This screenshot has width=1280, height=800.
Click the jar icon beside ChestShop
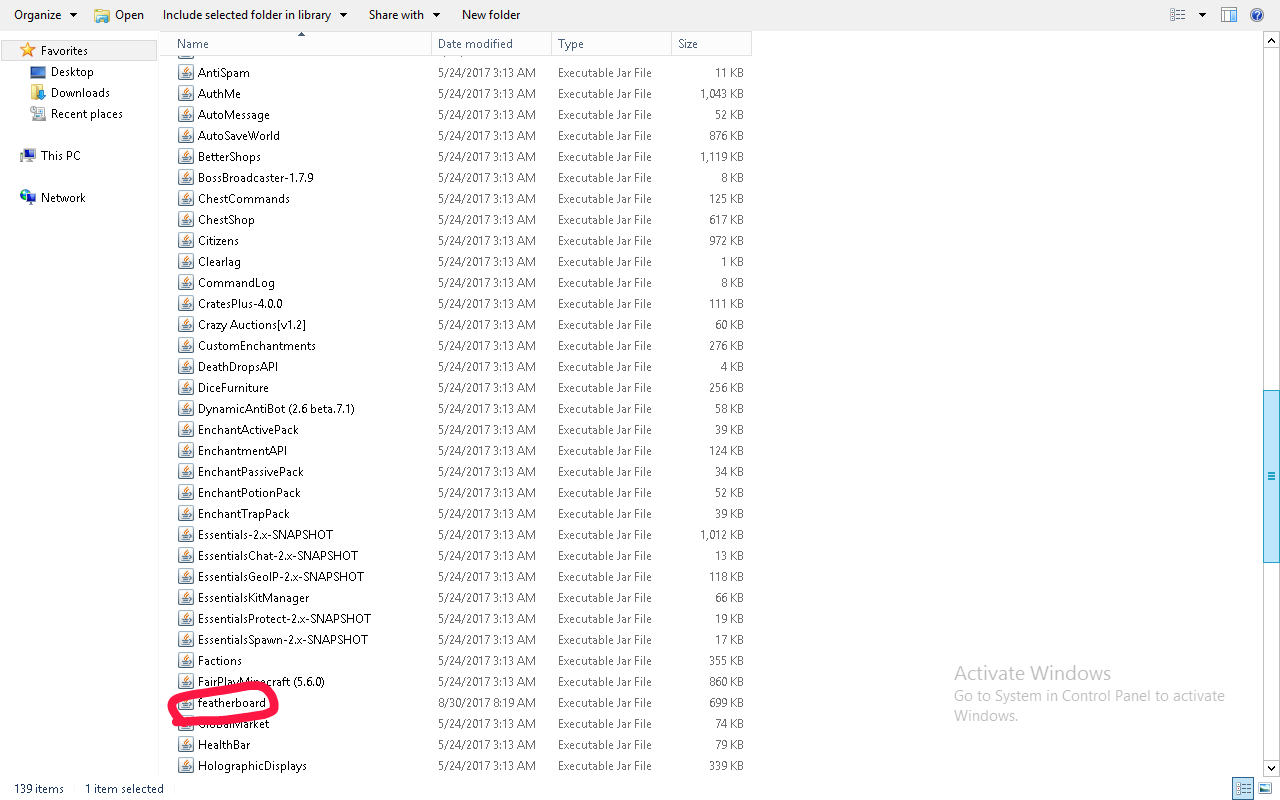coord(185,220)
